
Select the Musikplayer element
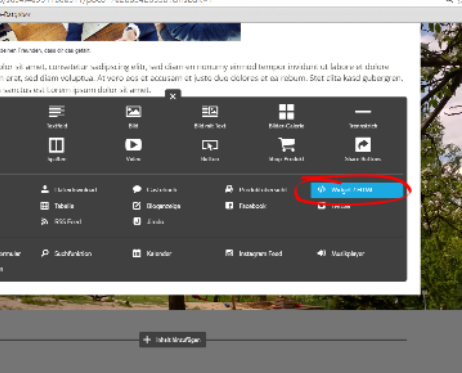tap(341, 253)
